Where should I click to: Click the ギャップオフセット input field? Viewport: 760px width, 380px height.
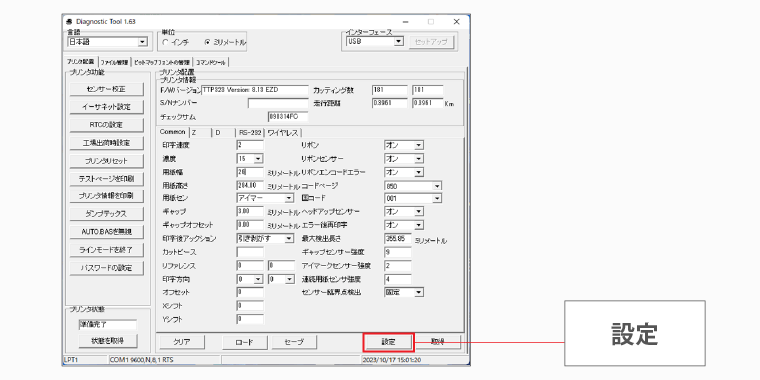250,225
